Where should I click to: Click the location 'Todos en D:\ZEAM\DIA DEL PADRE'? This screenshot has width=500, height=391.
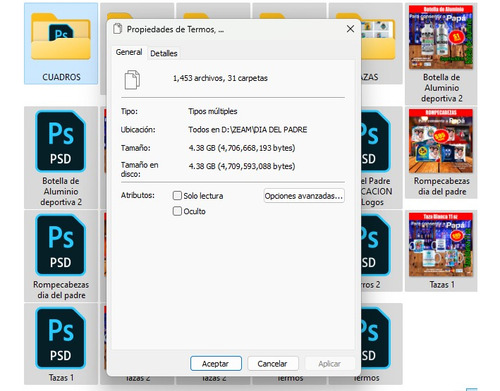click(248, 130)
